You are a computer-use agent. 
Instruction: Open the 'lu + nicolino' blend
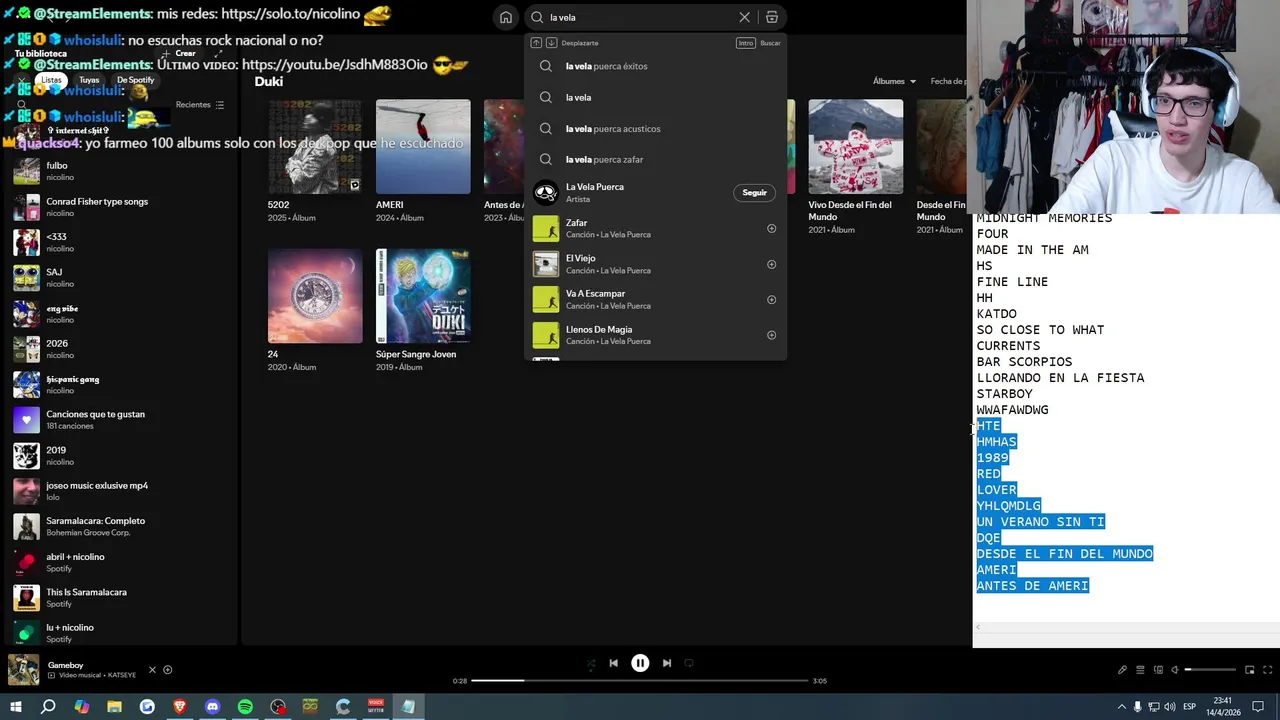pos(120,633)
